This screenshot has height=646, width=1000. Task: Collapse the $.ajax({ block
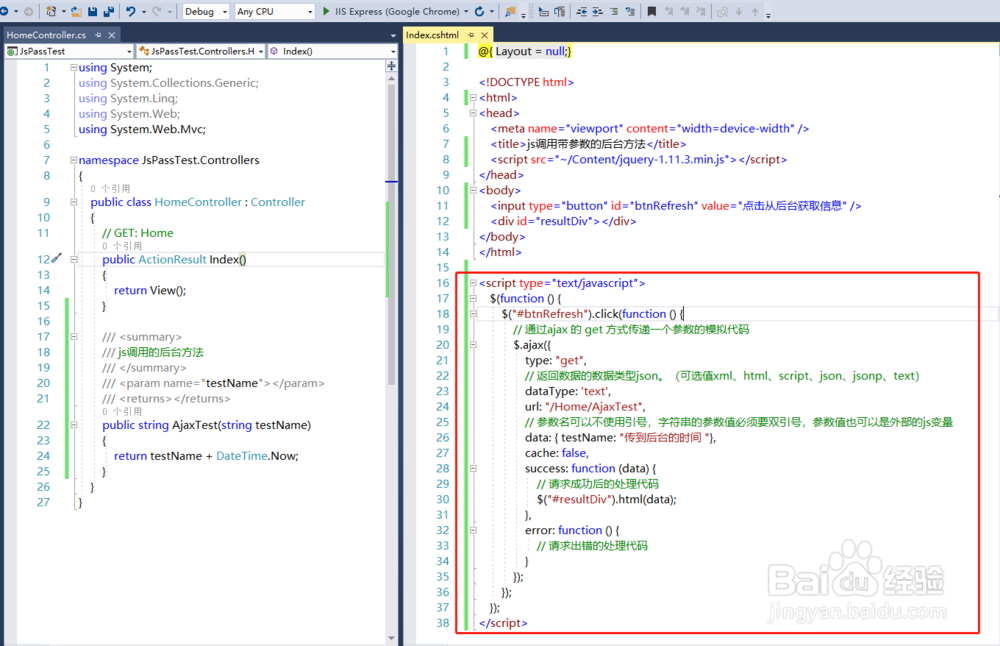click(x=473, y=344)
